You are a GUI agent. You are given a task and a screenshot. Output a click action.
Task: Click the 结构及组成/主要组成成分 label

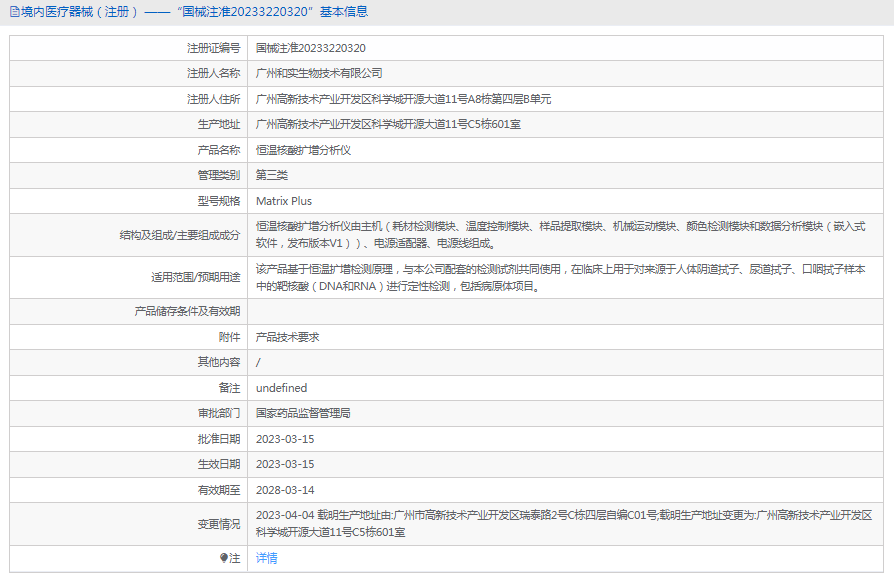pyautogui.click(x=180, y=235)
